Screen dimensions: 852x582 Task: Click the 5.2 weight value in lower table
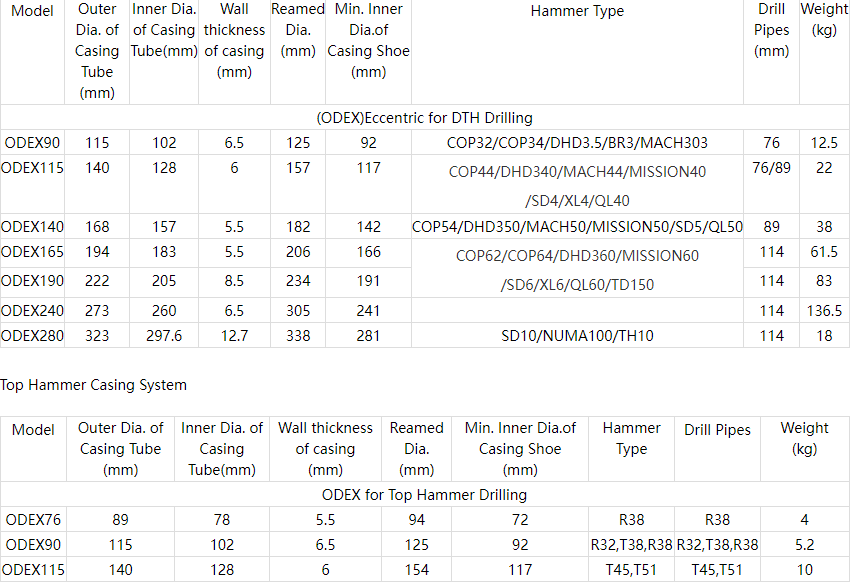click(x=804, y=545)
